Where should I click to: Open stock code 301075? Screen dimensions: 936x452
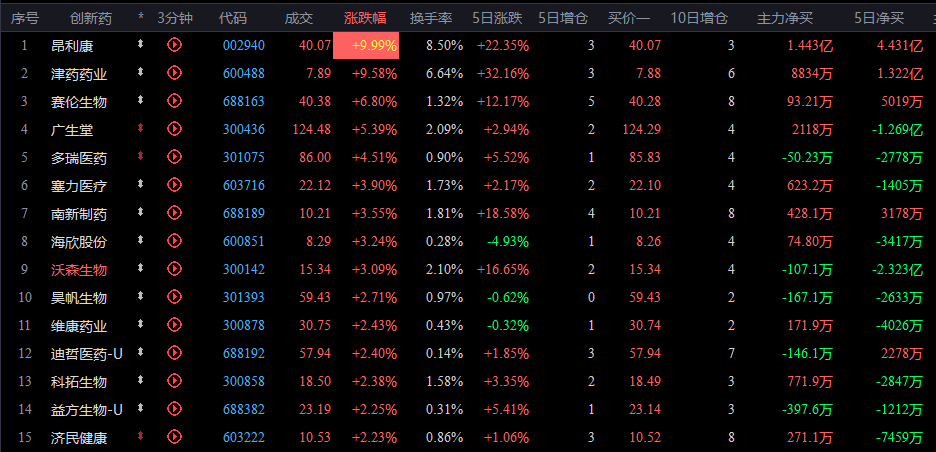pyautogui.click(x=244, y=157)
